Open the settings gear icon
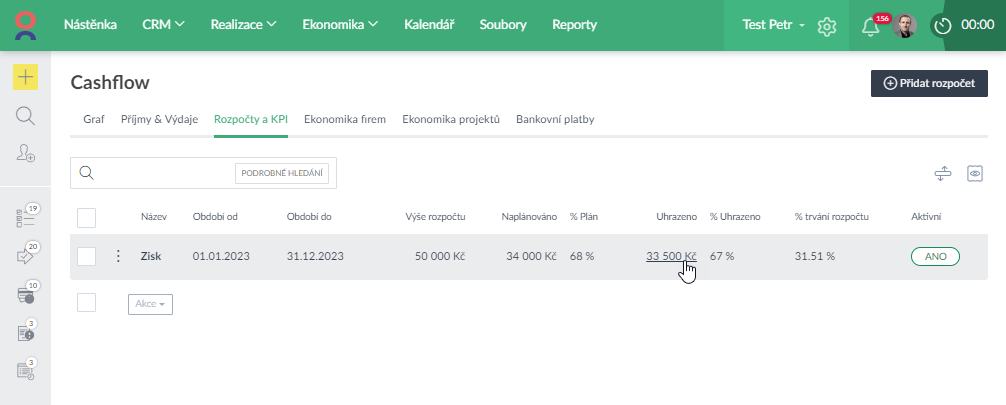This screenshot has height=405, width=1006. (827, 26)
